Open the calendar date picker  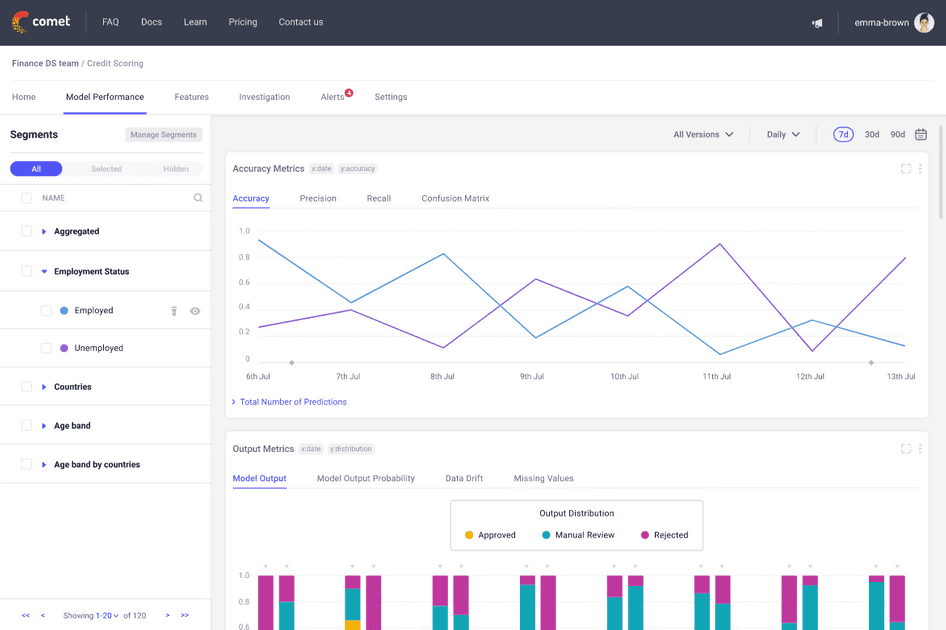tap(921, 133)
